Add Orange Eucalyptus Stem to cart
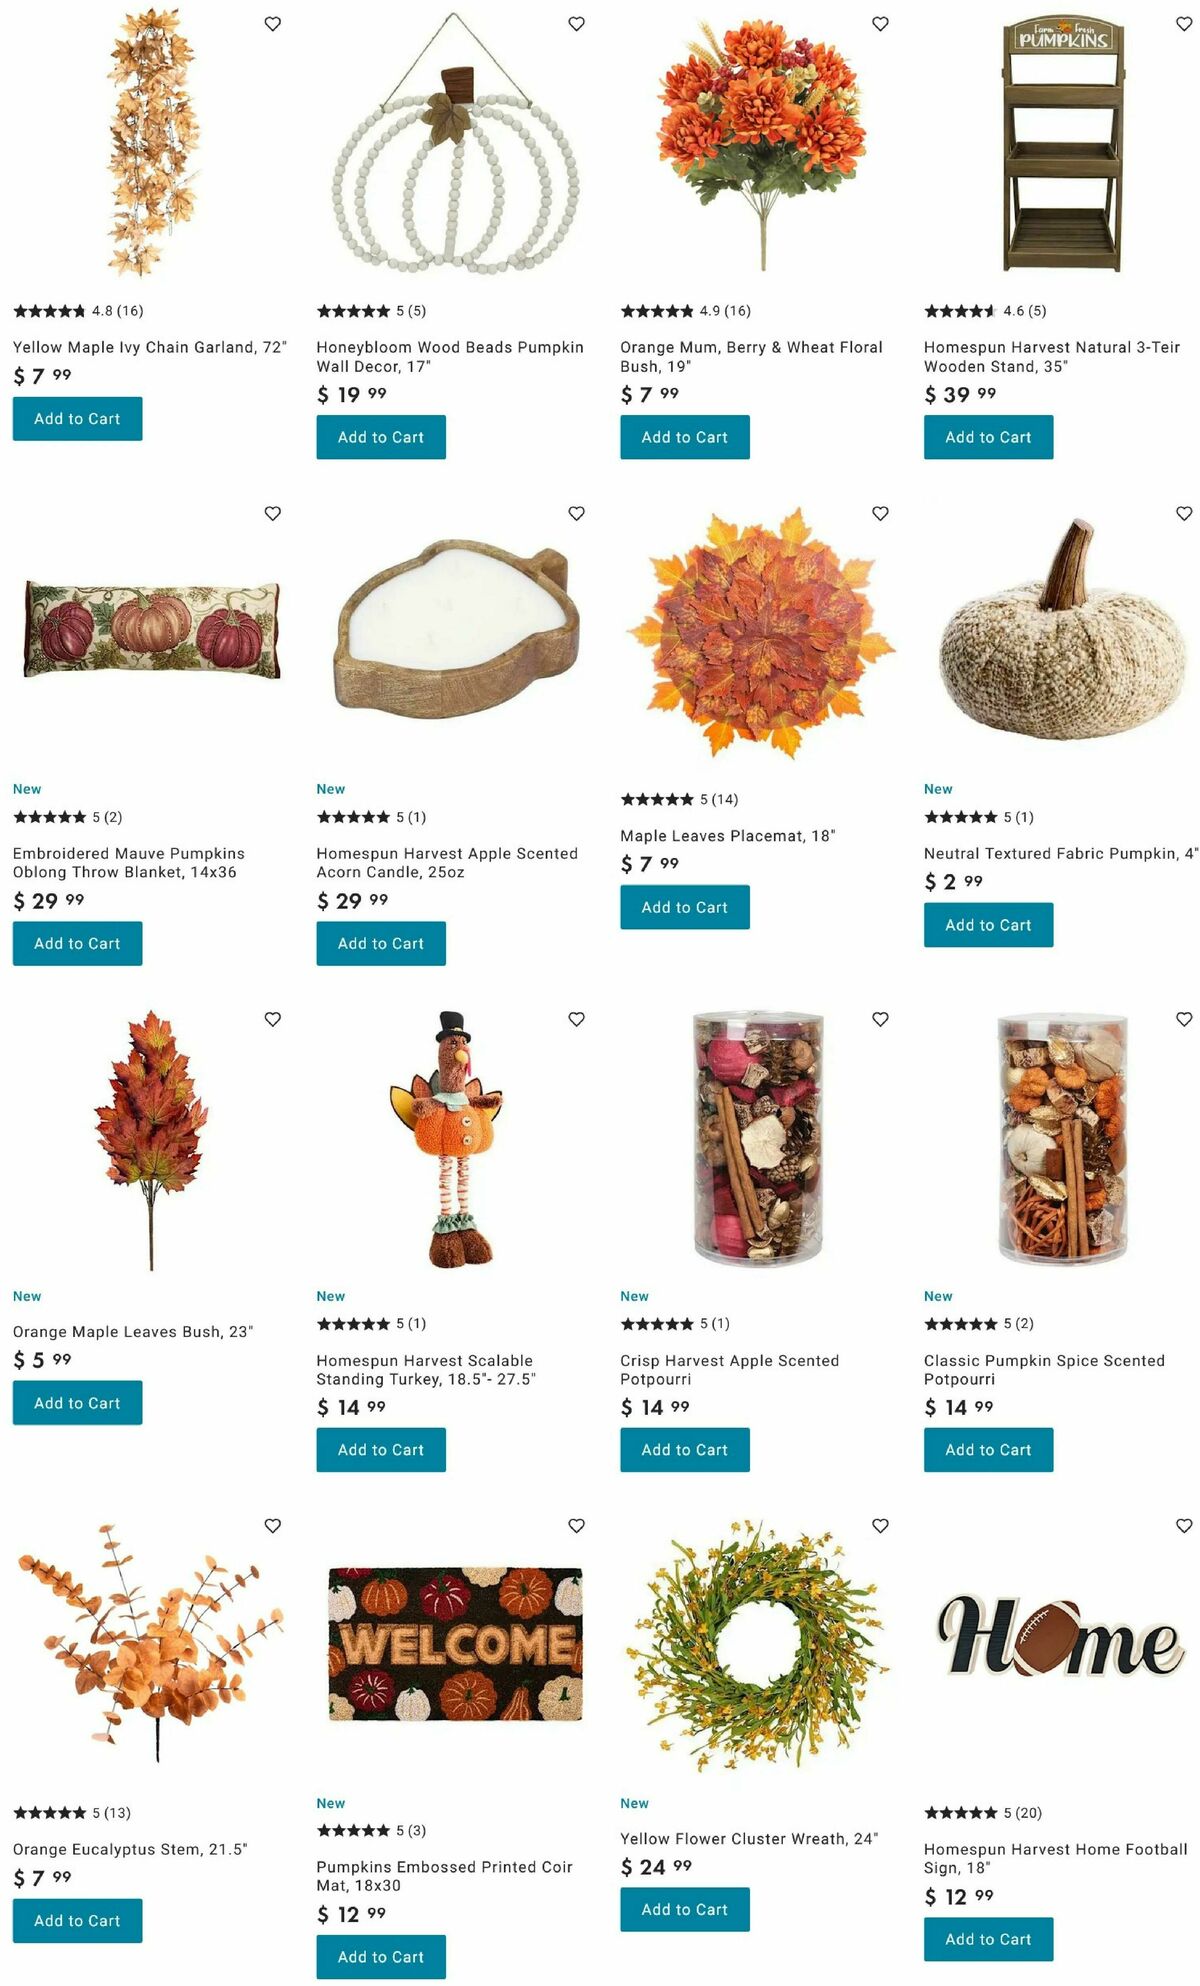The height and width of the screenshot is (1986, 1200). [77, 1920]
